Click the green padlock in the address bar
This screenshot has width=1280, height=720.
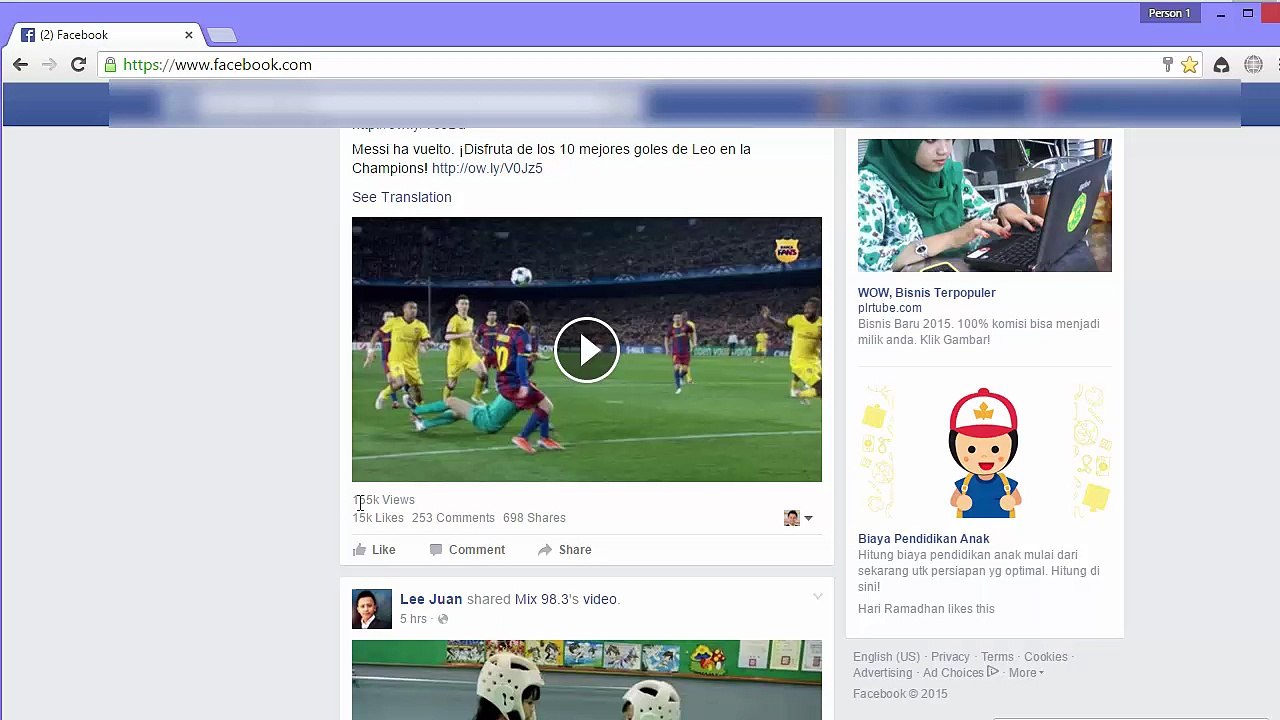[110, 65]
